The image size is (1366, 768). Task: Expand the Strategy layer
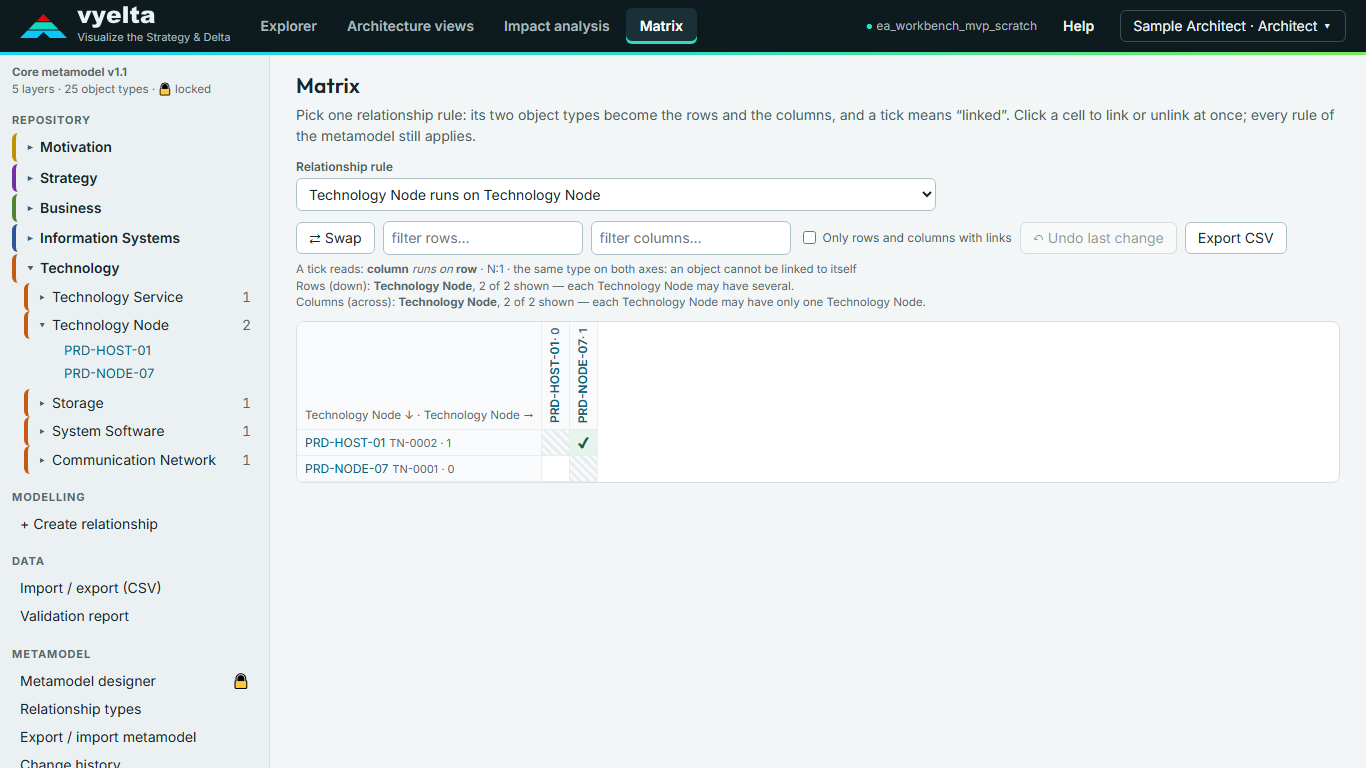30,178
